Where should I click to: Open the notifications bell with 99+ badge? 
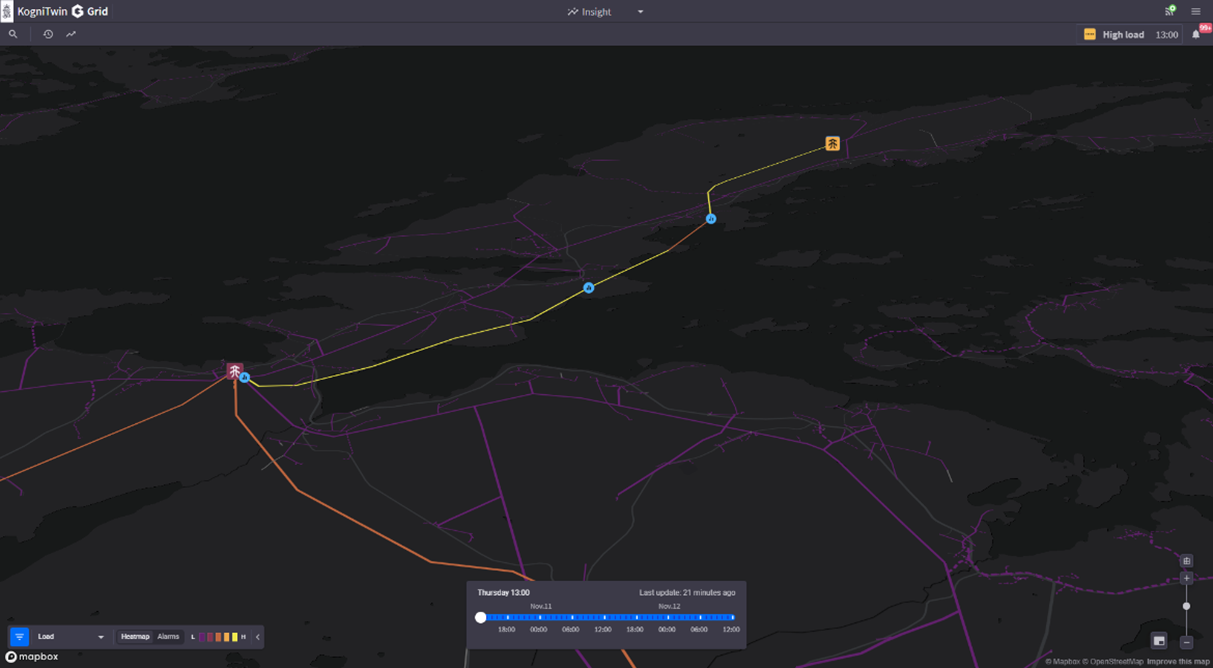(x=1196, y=34)
